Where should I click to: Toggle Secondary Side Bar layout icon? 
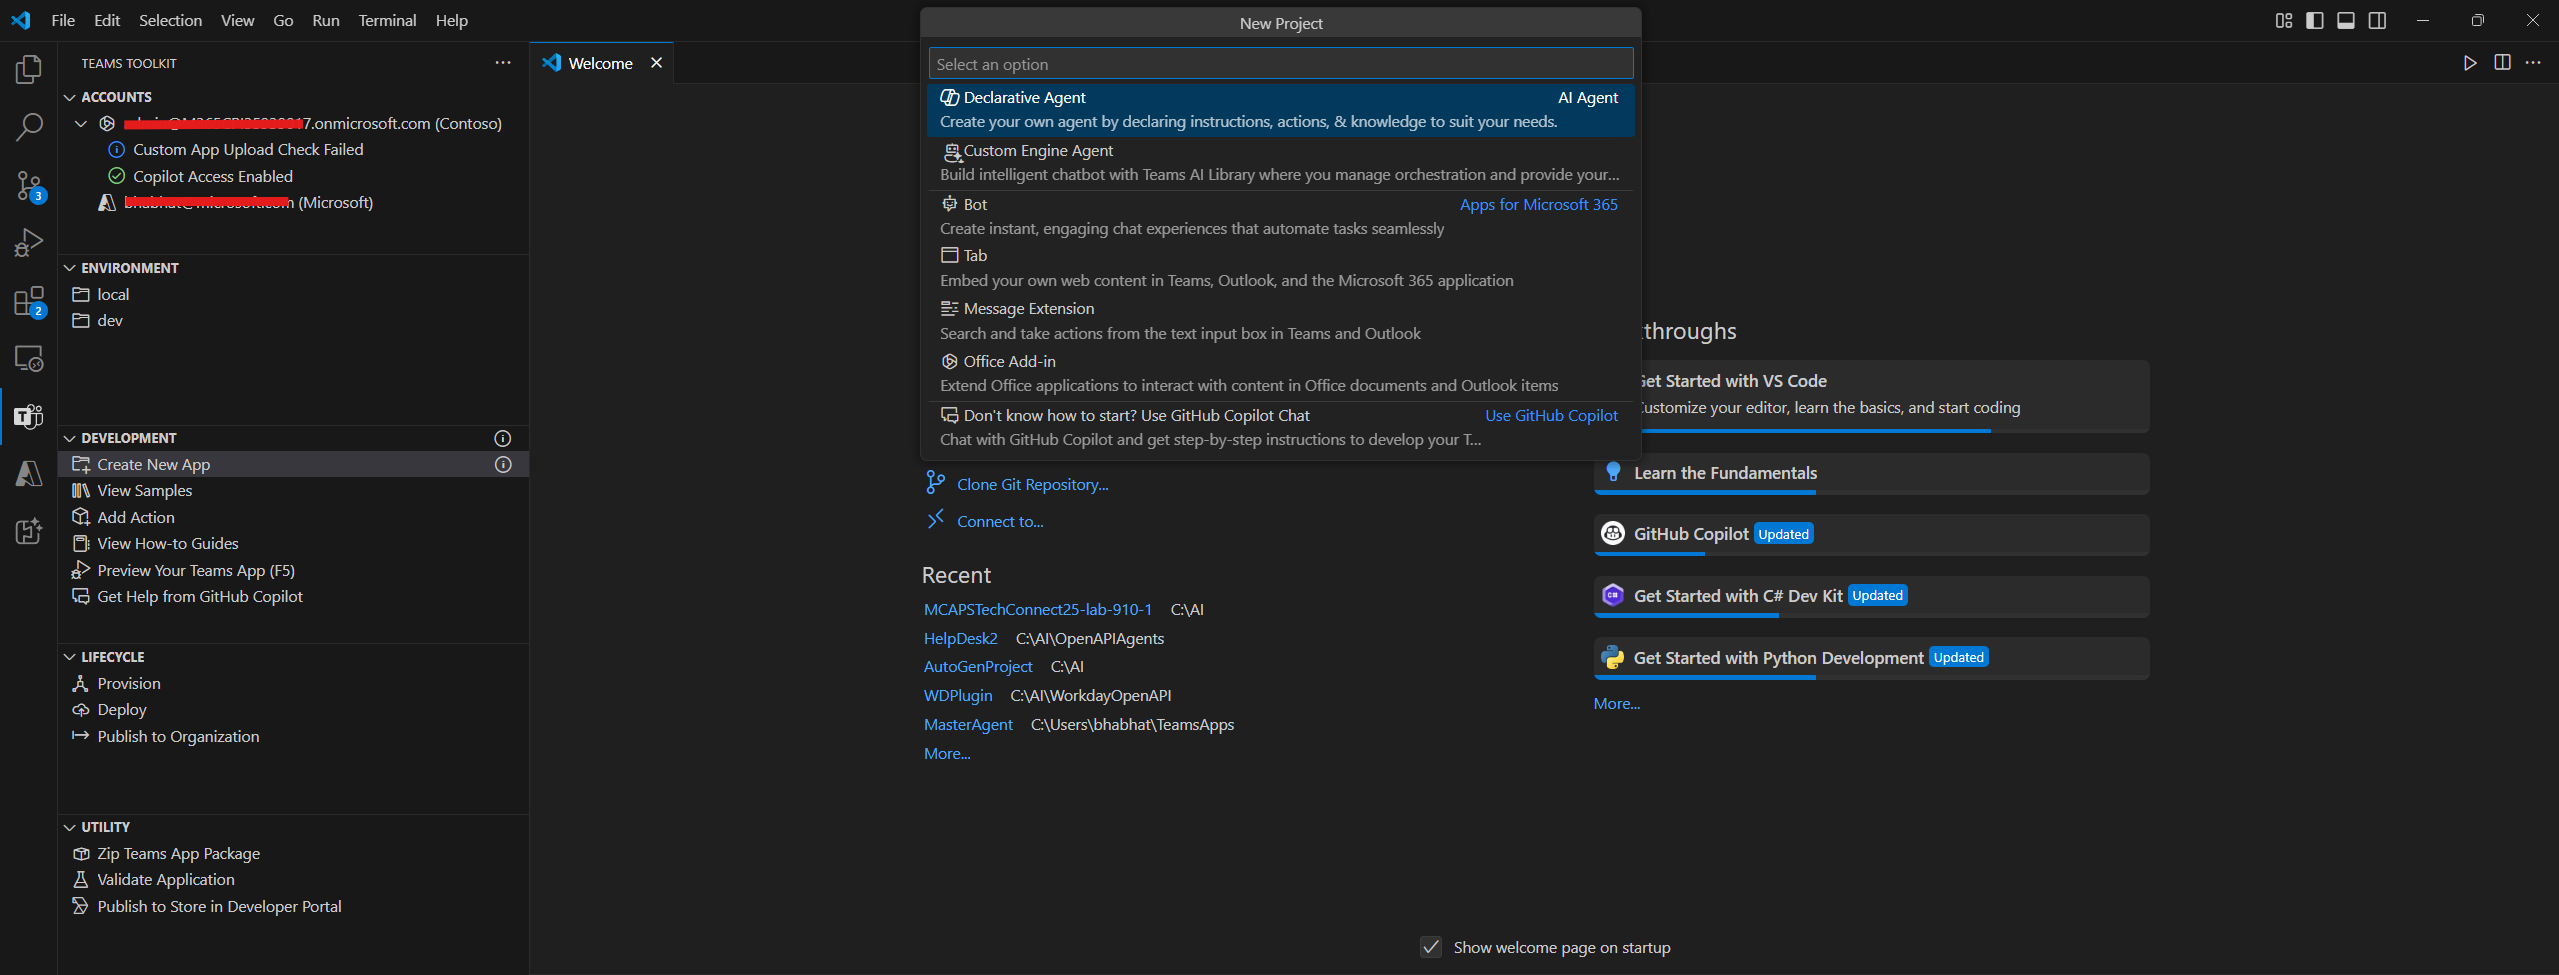2378,20
